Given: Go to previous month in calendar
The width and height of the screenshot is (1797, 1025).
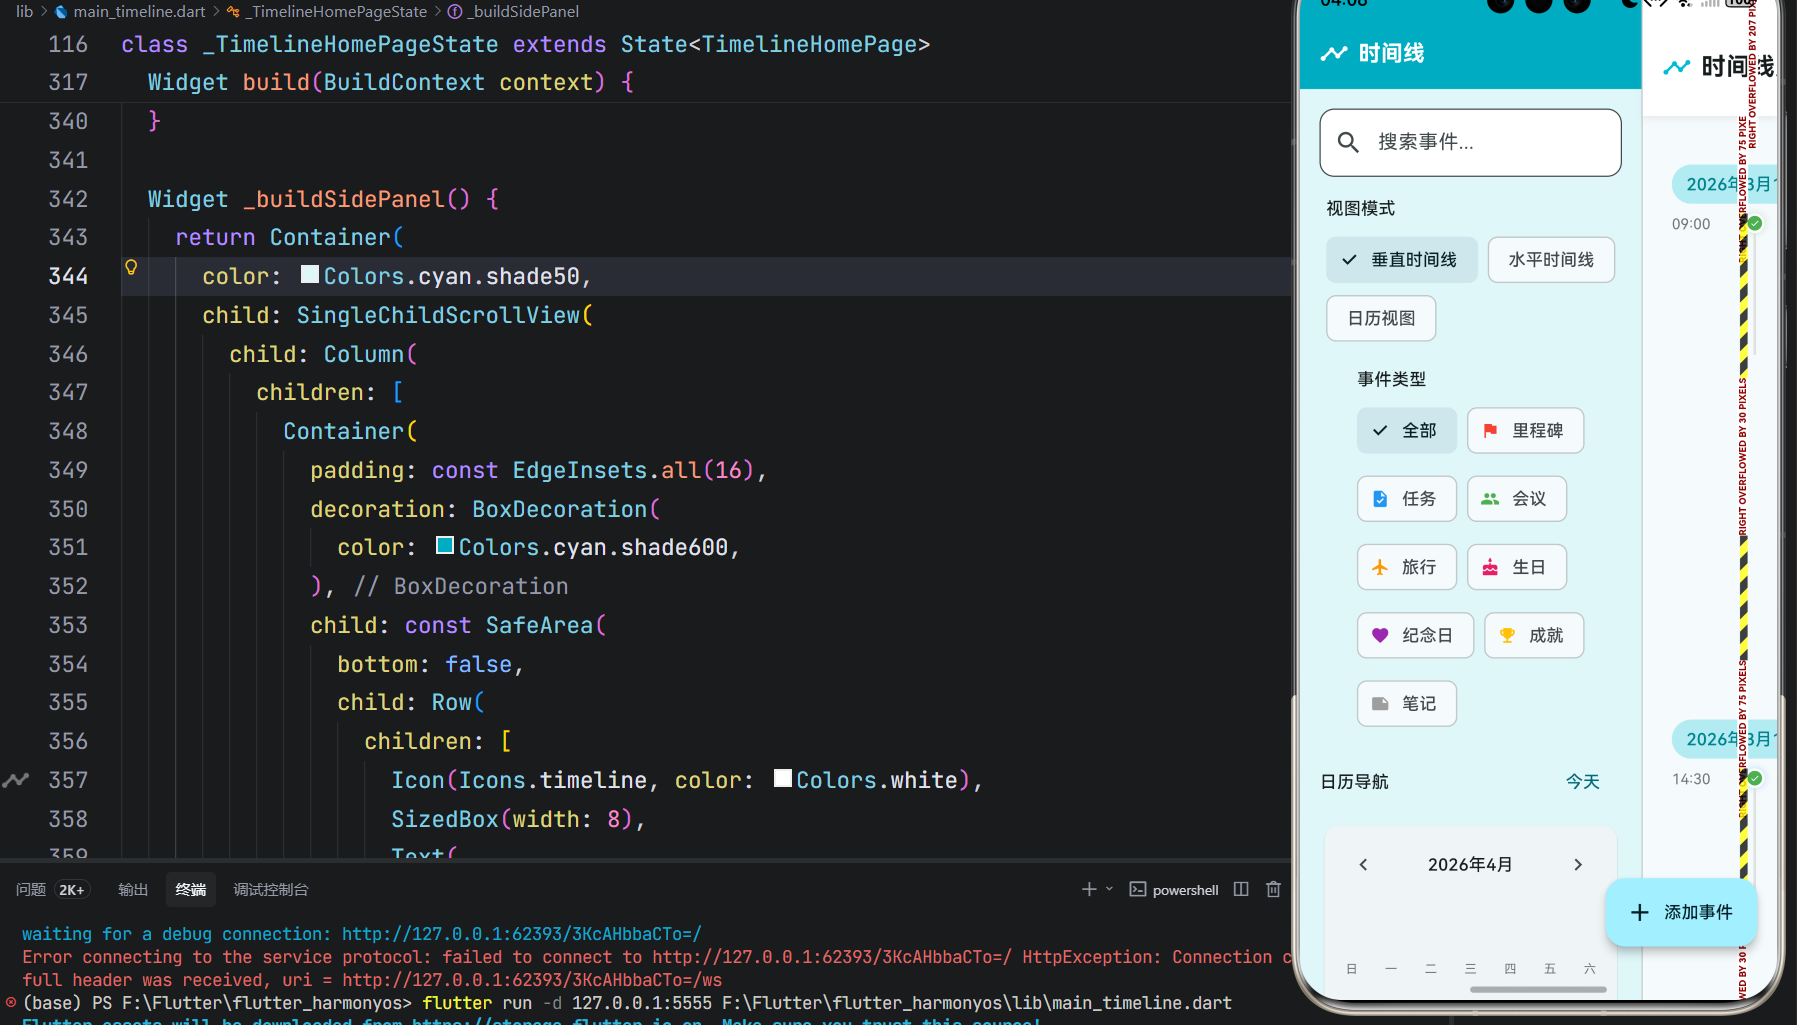Looking at the screenshot, I should click(x=1363, y=864).
